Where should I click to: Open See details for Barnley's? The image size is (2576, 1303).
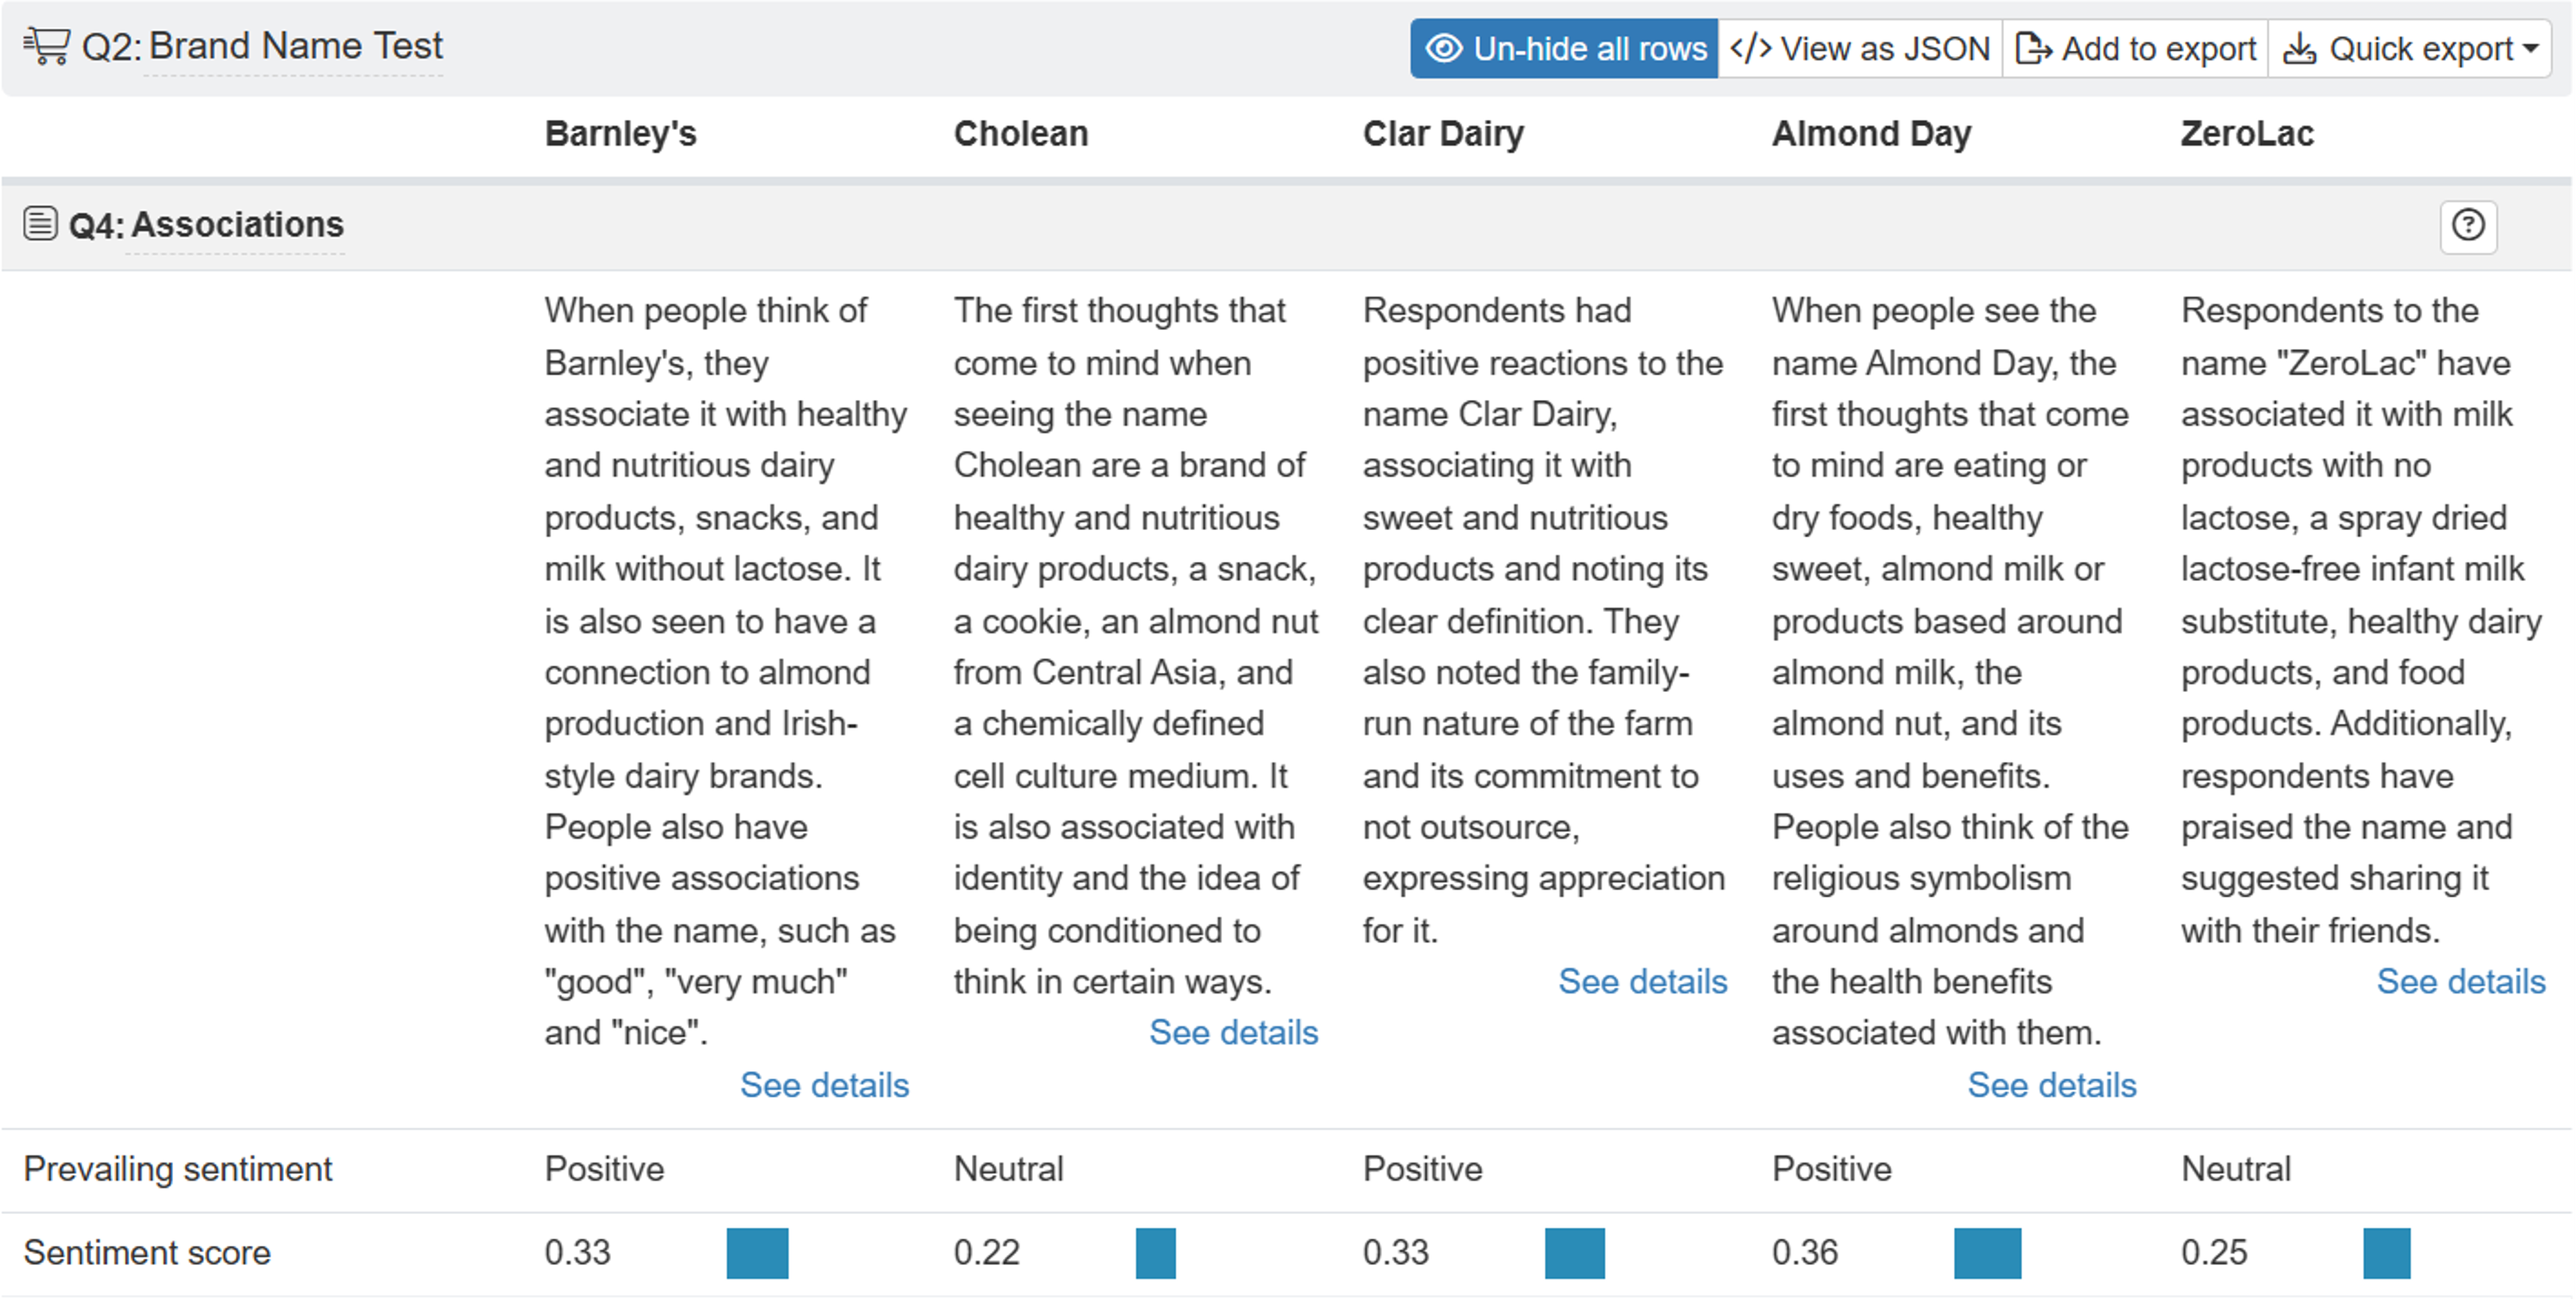(x=824, y=1085)
